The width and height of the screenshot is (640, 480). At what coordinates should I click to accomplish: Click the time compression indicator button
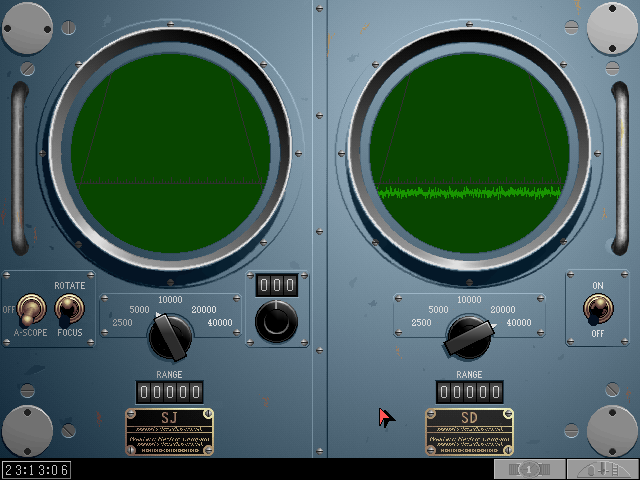tap(529, 469)
